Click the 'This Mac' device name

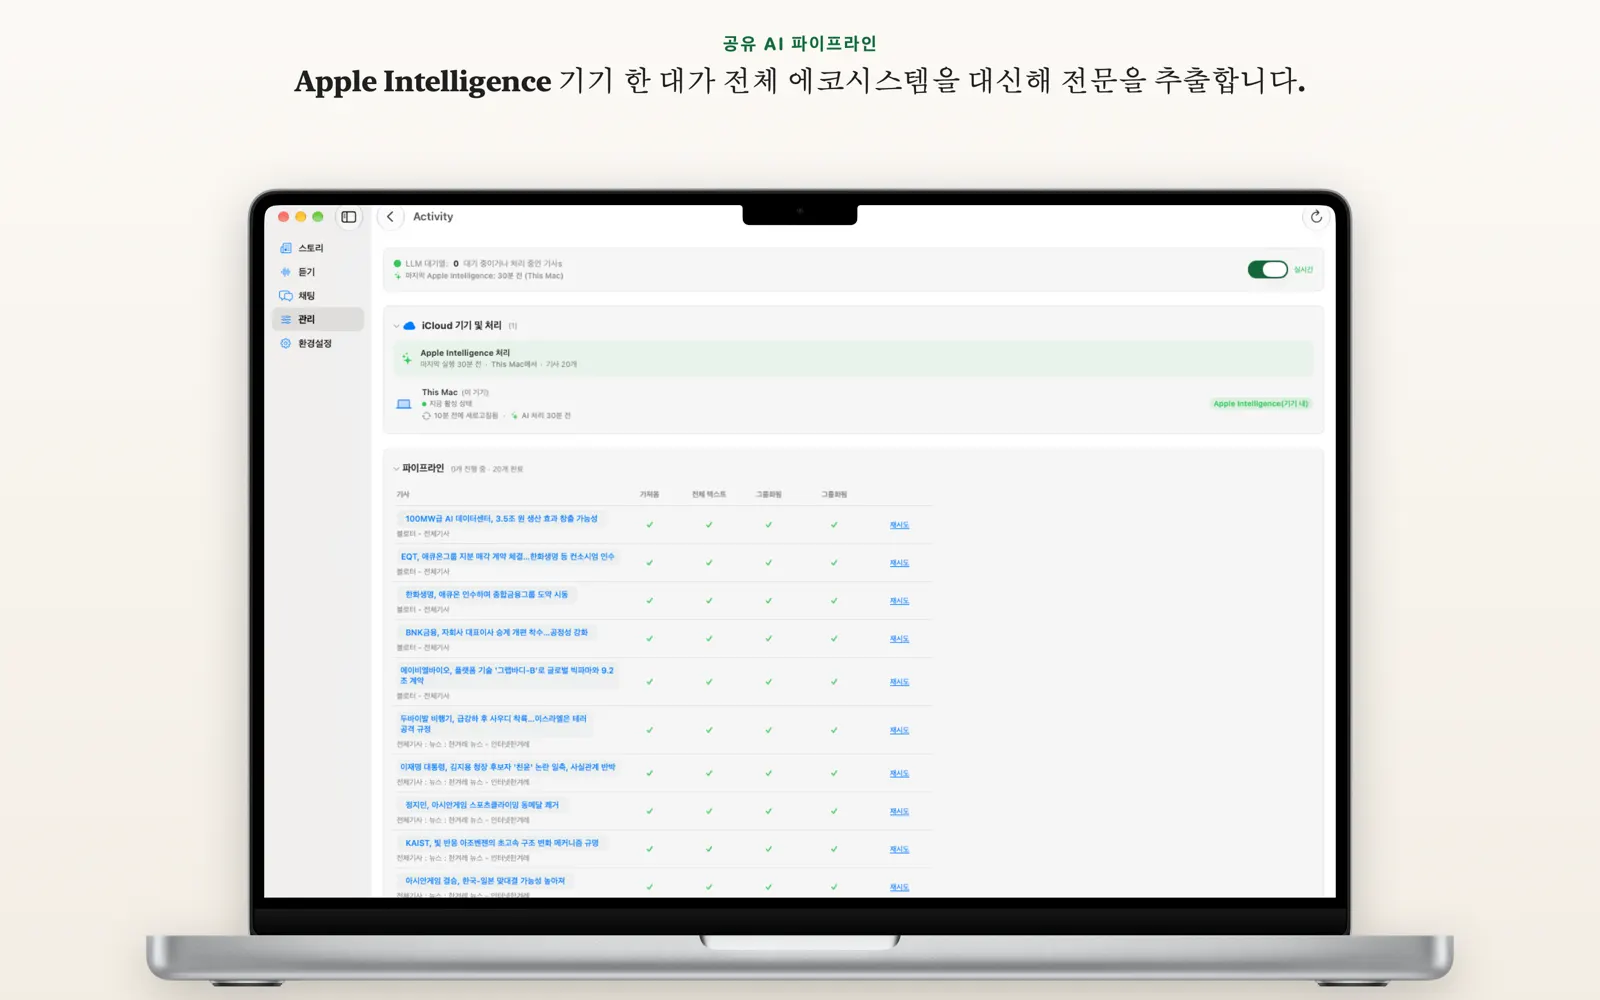pyautogui.click(x=439, y=393)
